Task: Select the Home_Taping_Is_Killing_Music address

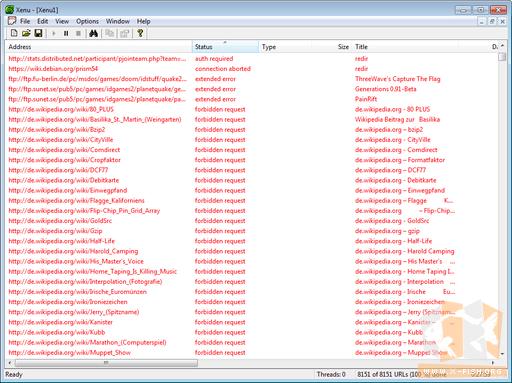Action: click(93, 271)
